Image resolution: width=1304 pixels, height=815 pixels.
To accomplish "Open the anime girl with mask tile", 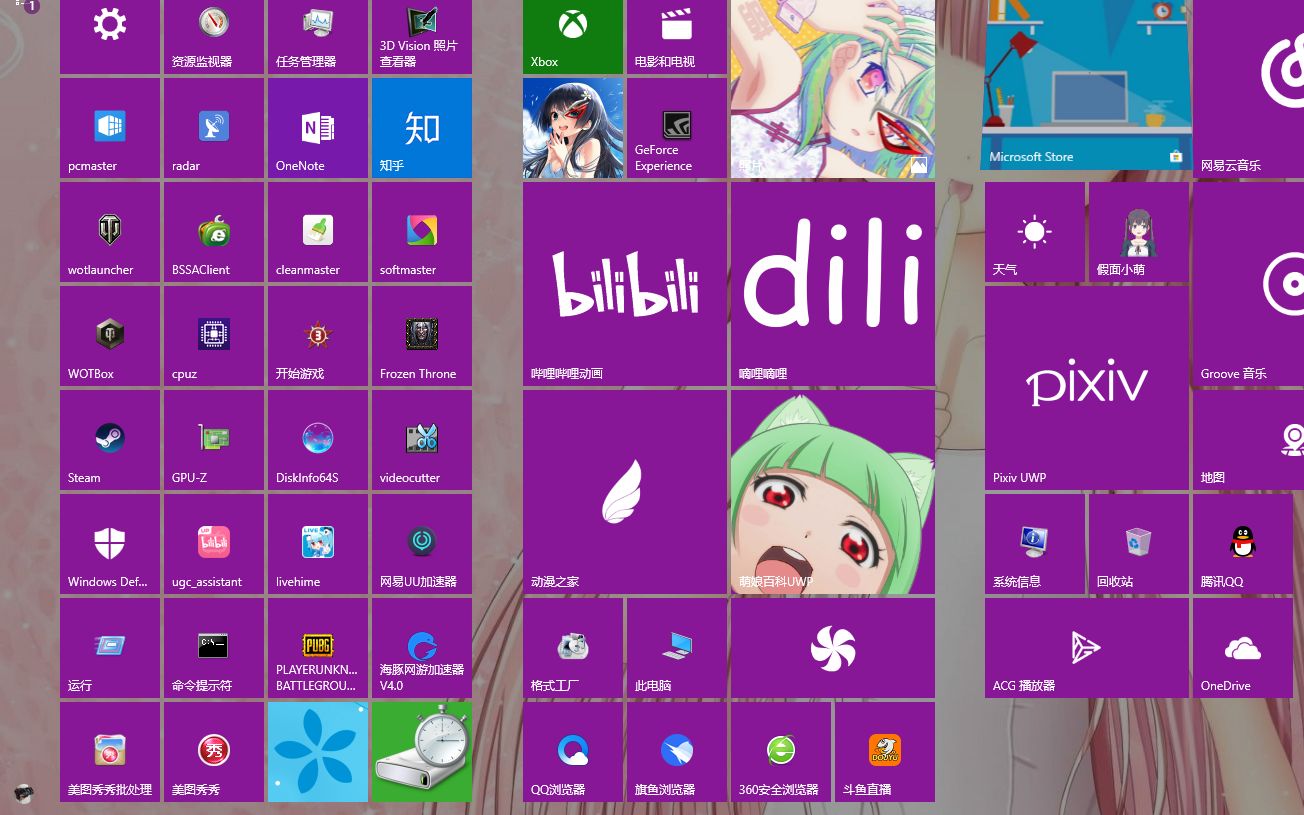I will [x=573, y=128].
